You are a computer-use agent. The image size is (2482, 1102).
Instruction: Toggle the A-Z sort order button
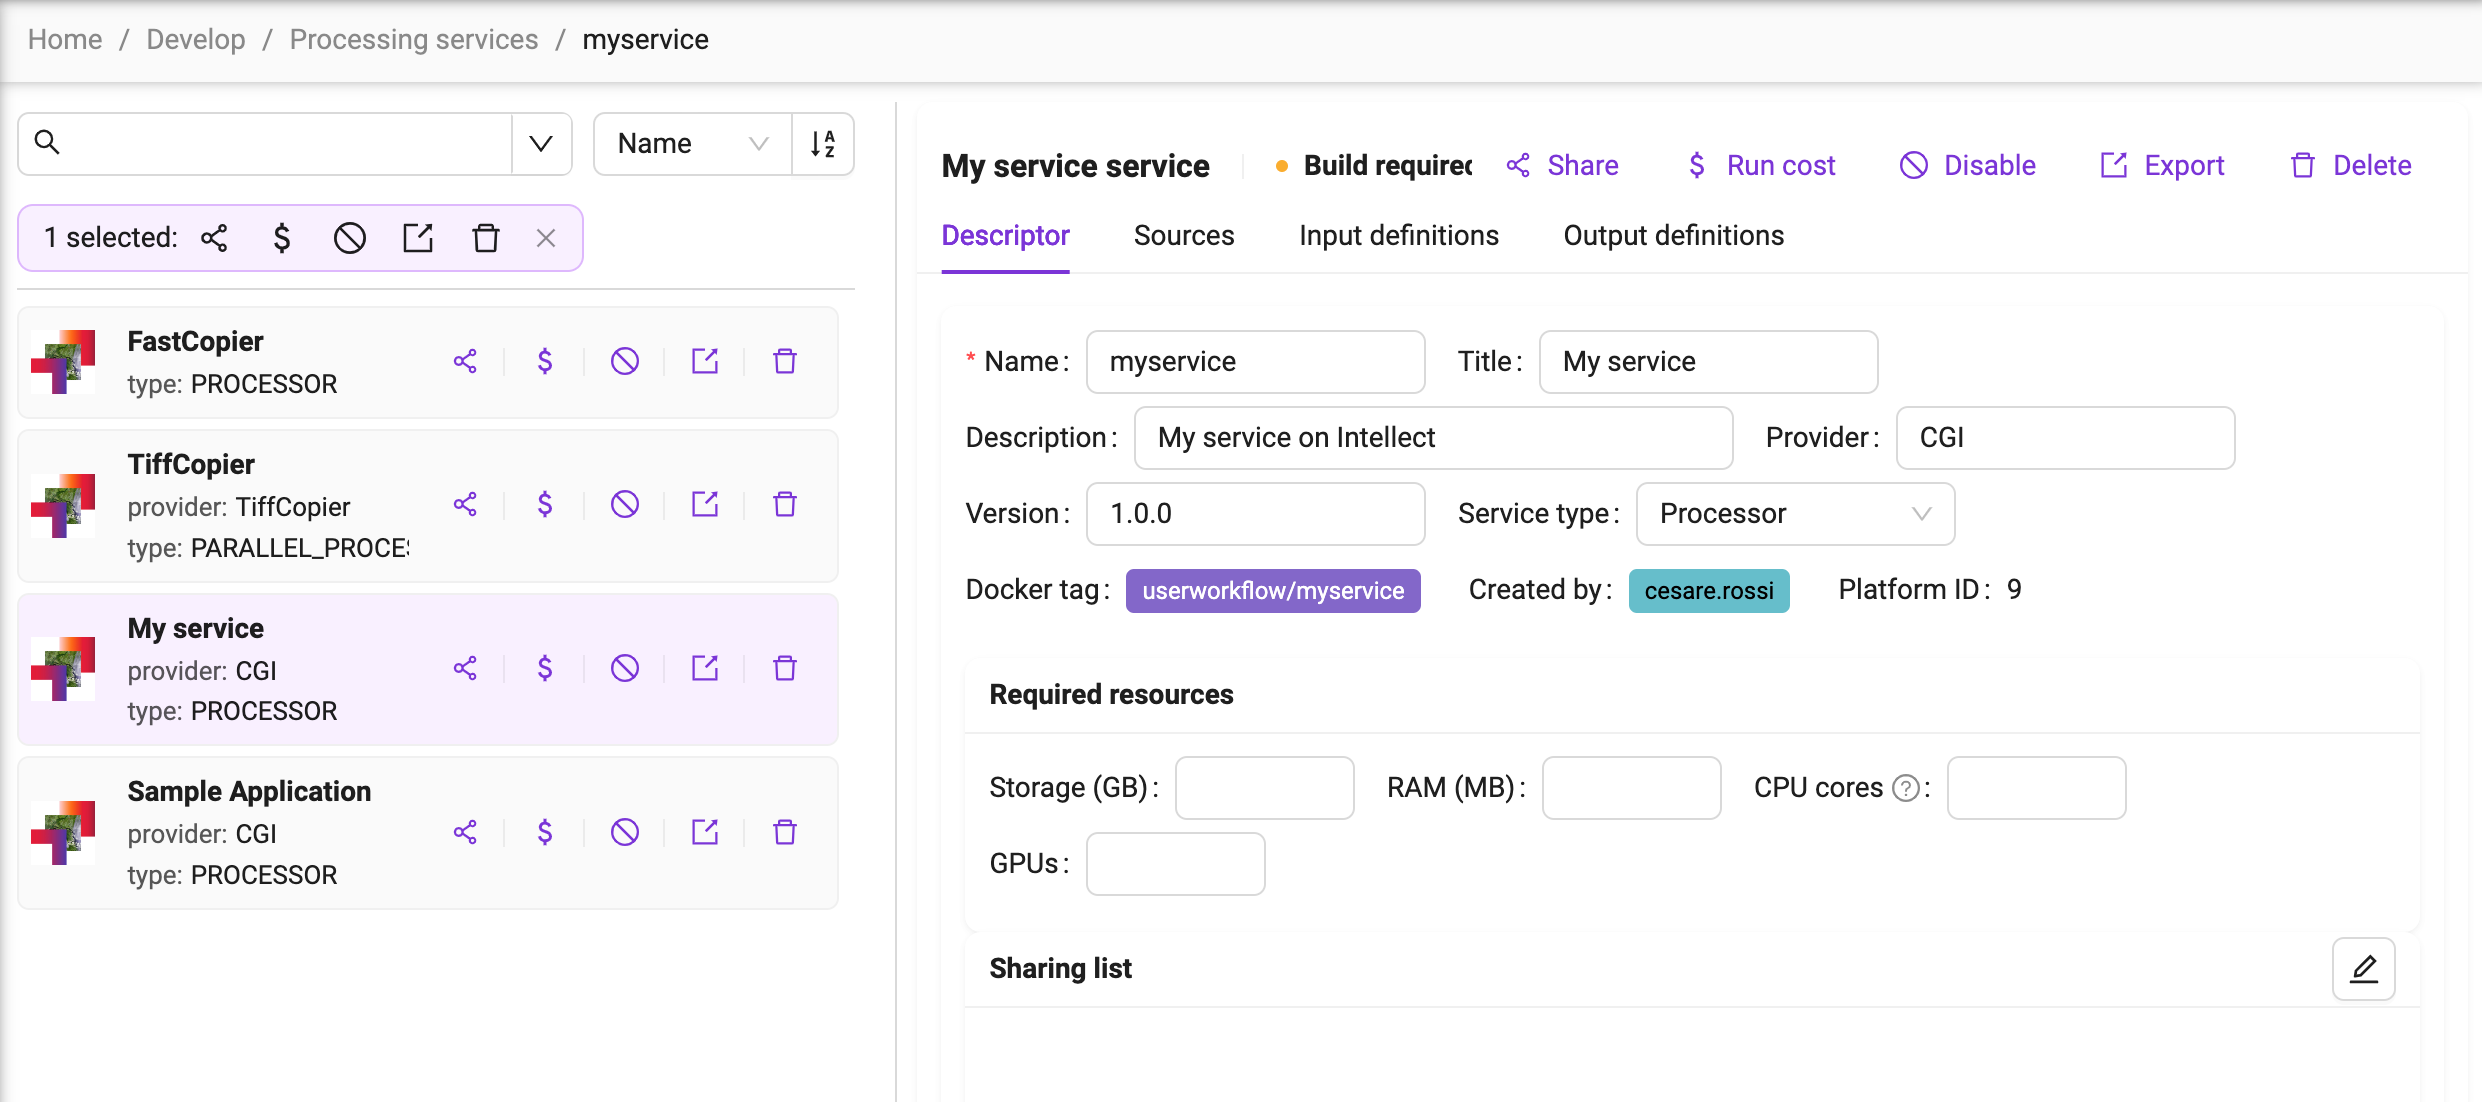click(x=823, y=144)
